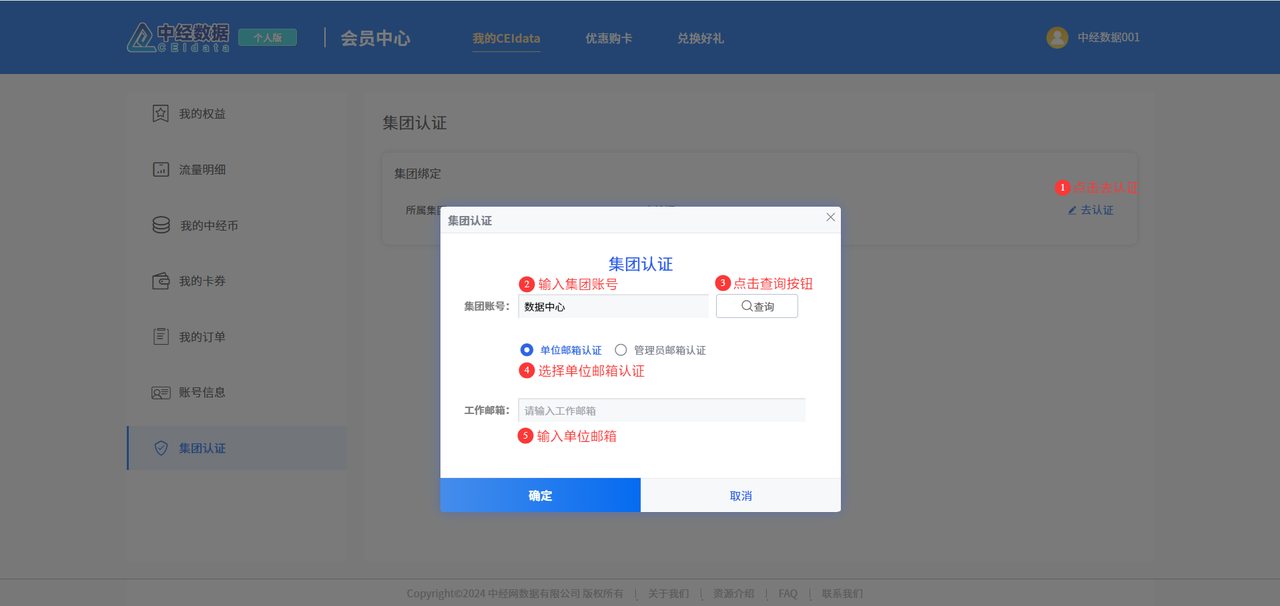The width and height of the screenshot is (1280, 606).
Task: Click the shield icon beside 集团认证
Action: point(160,449)
